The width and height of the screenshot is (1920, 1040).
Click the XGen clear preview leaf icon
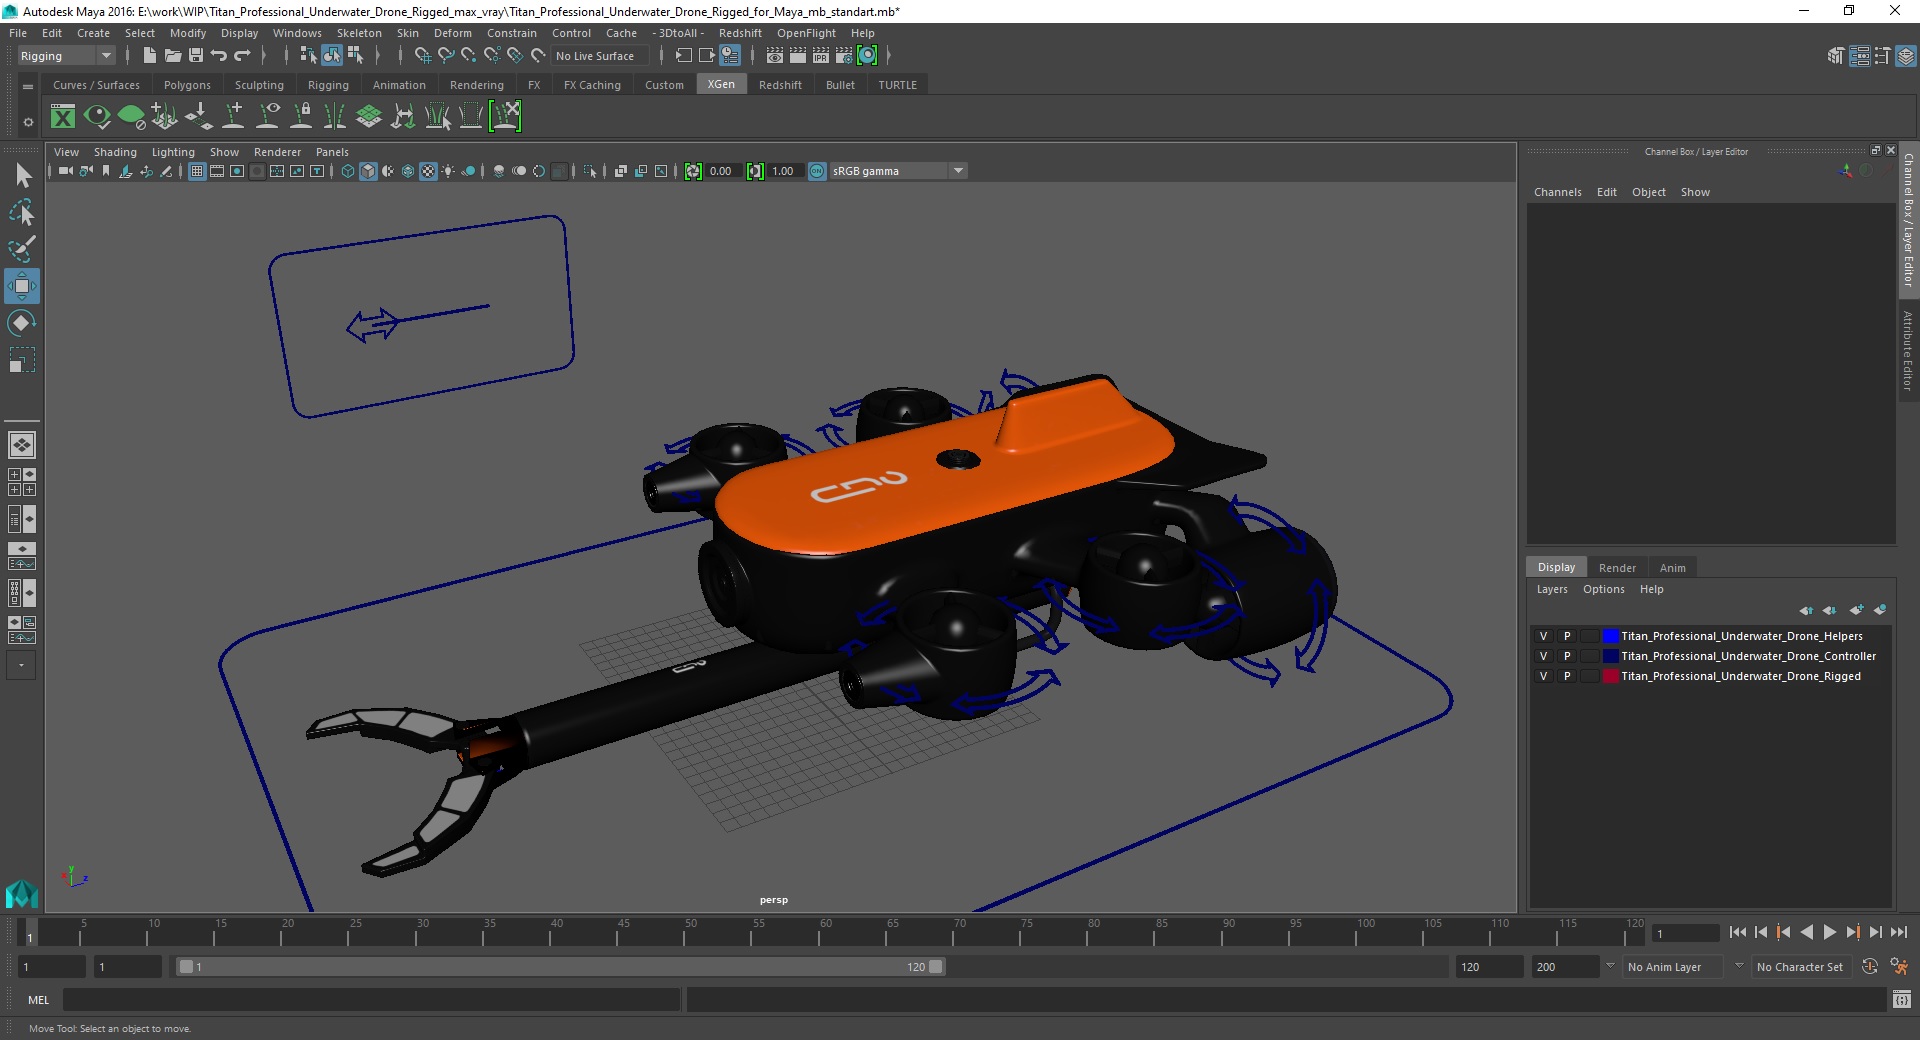click(x=131, y=117)
